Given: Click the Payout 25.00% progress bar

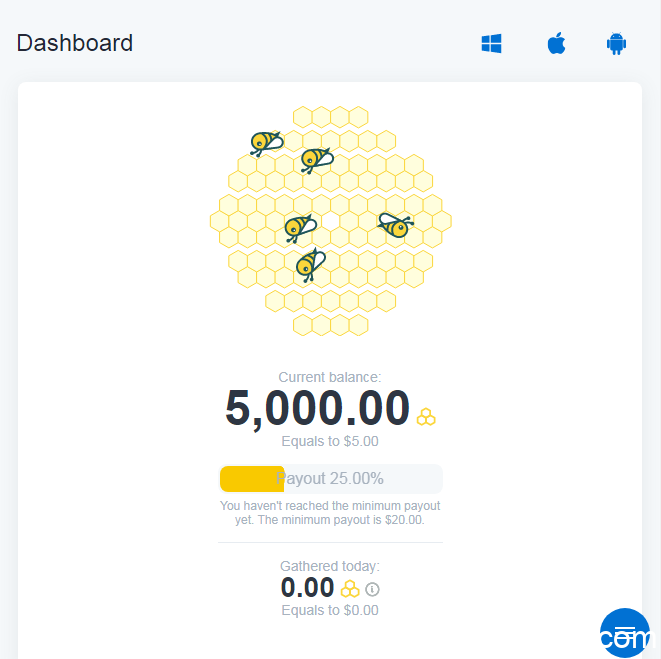Looking at the screenshot, I should pyautogui.click(x=330, y=479).
